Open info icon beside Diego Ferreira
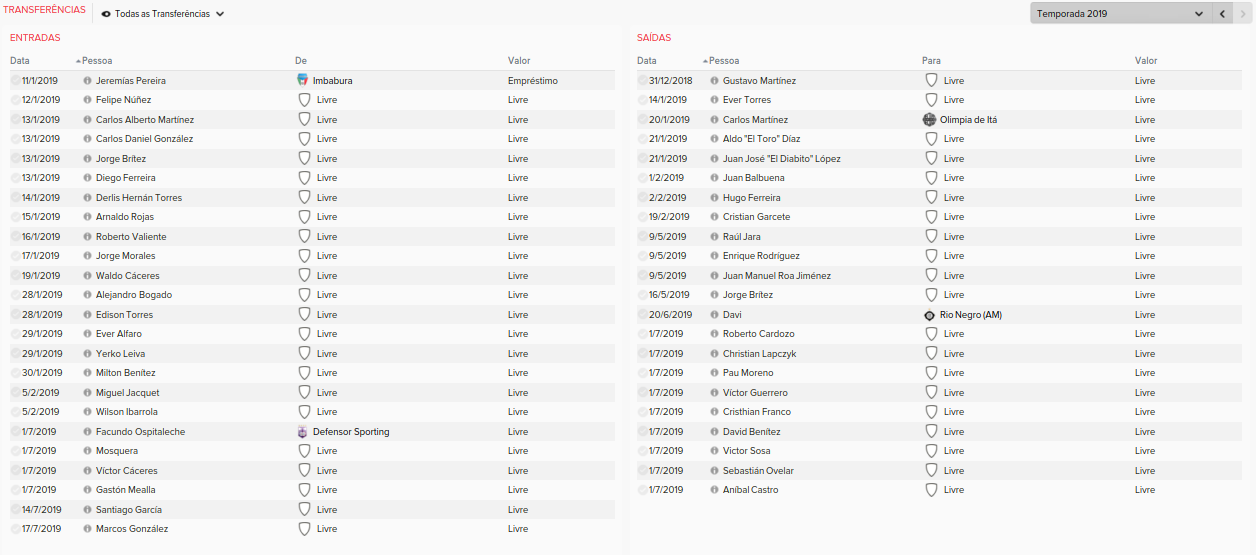Screen dimensions: 1256x555 [87, 178]
